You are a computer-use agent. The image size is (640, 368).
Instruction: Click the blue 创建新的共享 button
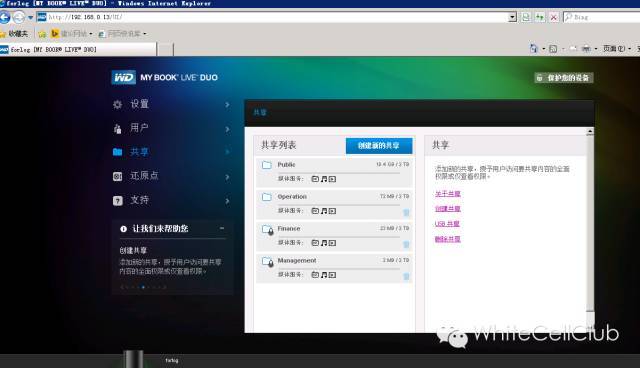(379, 146)
